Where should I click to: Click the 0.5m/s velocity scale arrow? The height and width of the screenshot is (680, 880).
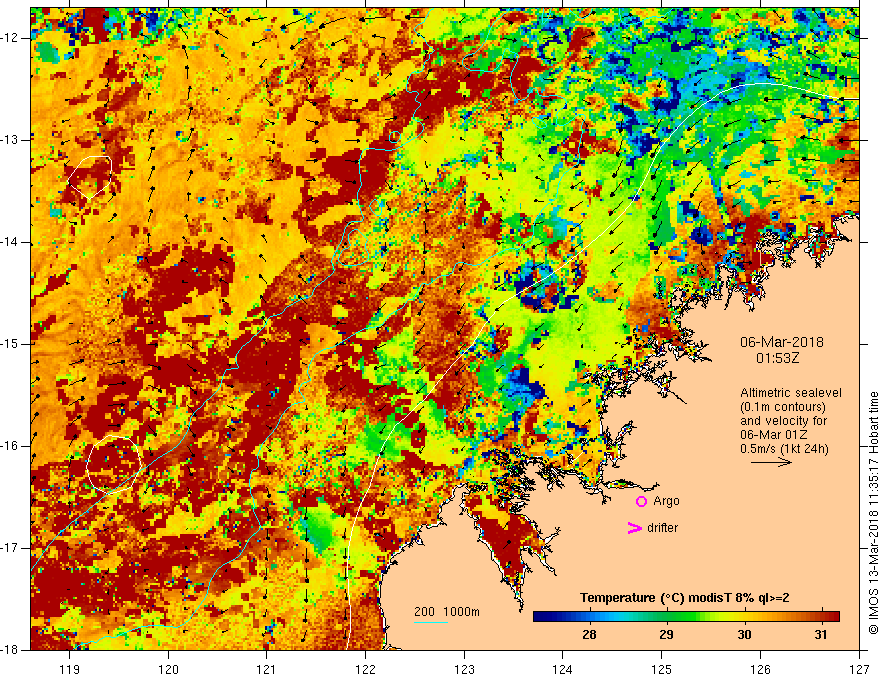(771, 462)
